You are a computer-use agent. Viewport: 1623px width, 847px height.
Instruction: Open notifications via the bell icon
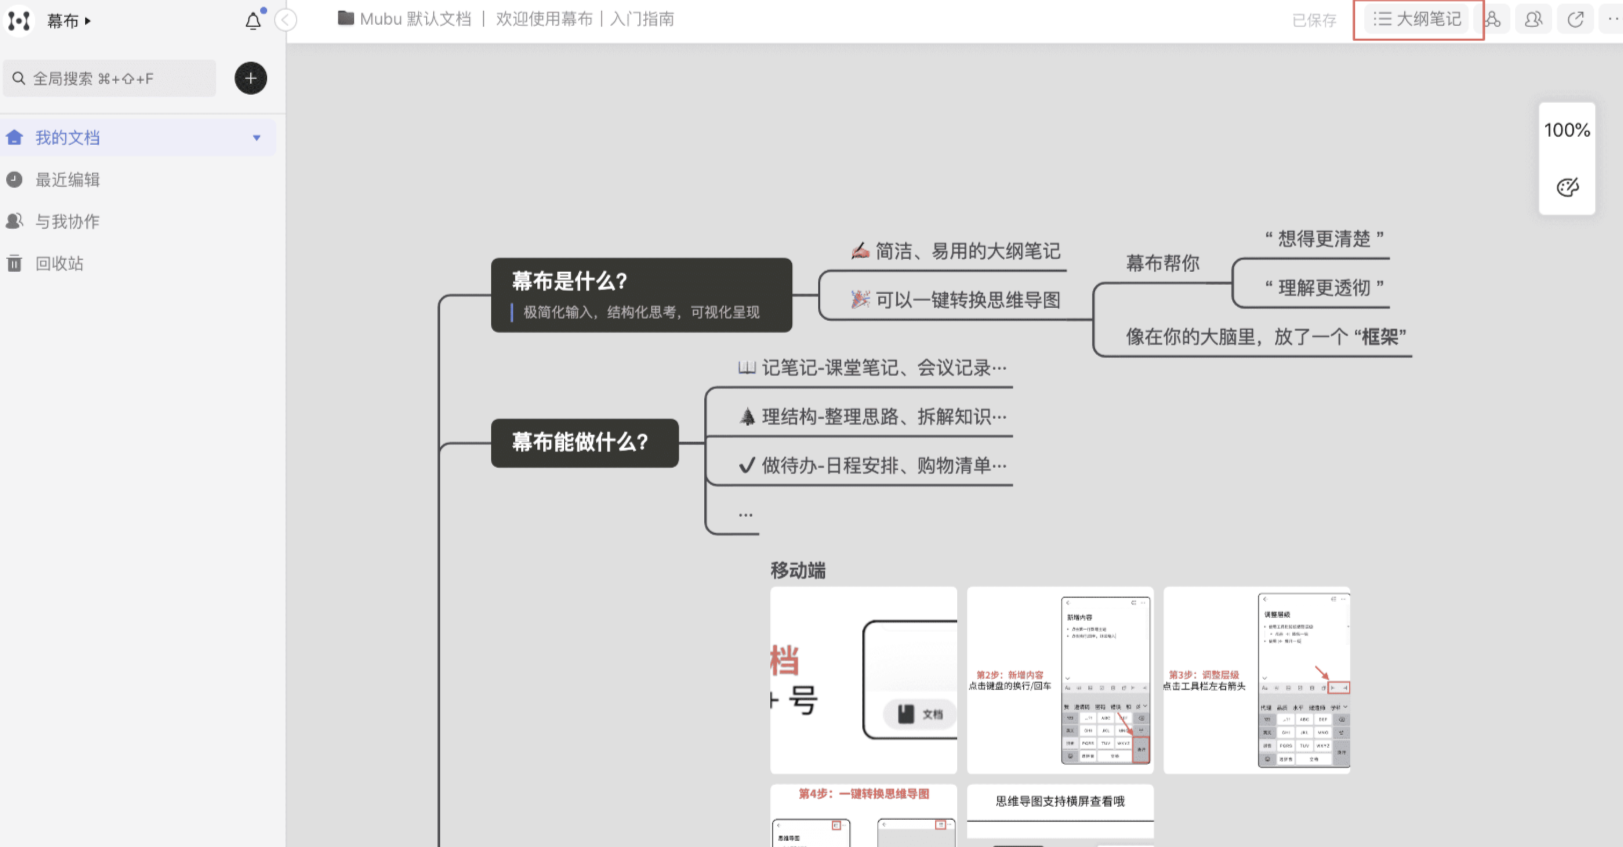(x=254, y=20)
